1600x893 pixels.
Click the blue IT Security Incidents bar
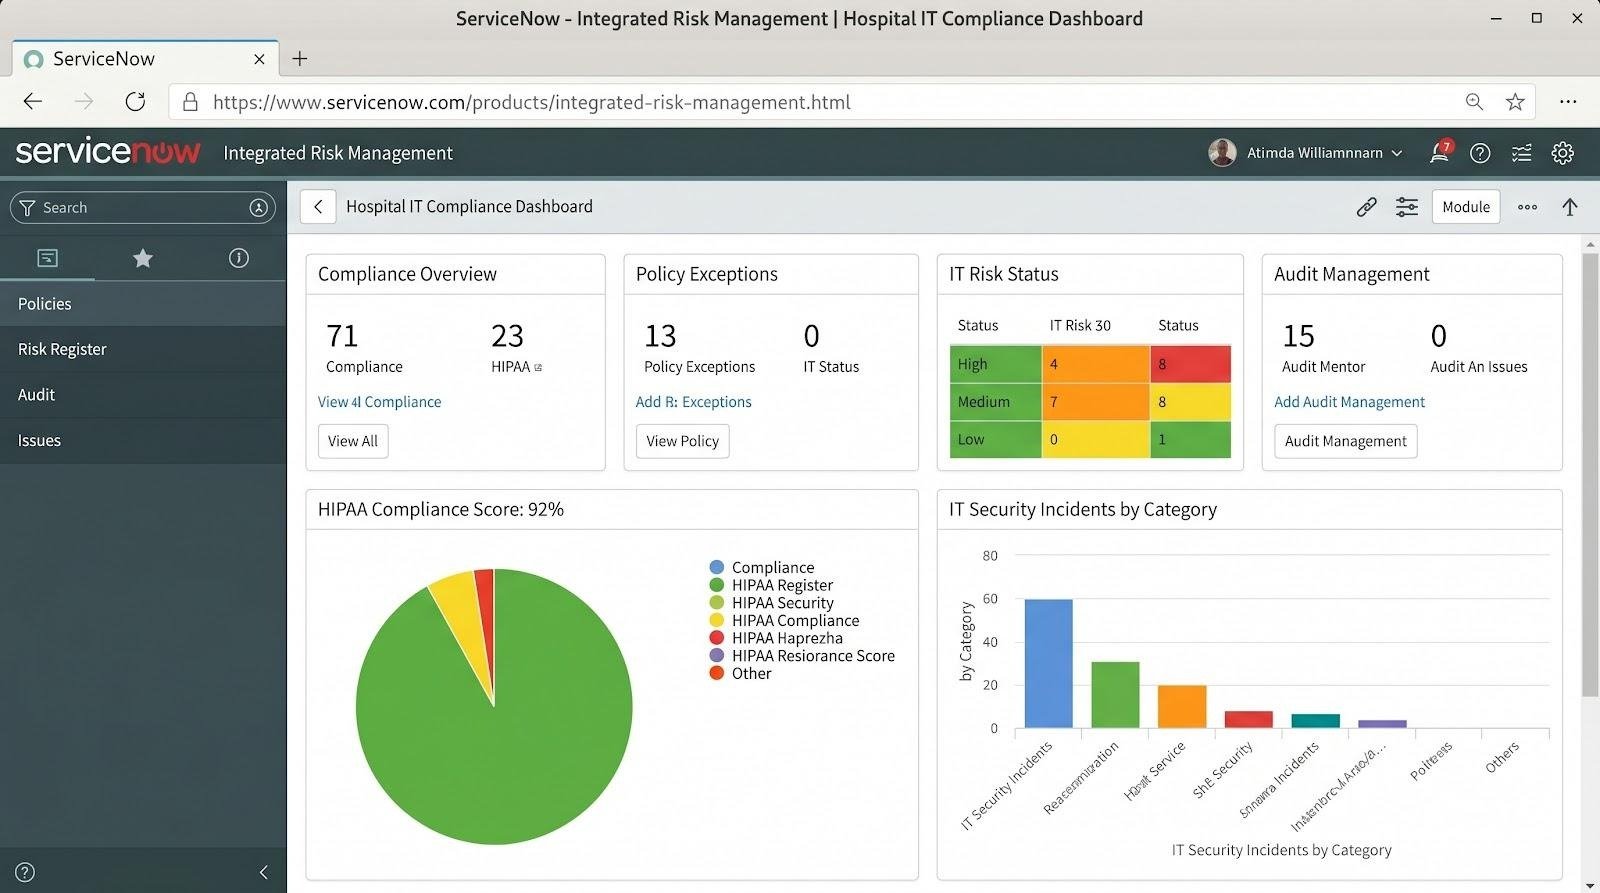(1048, 664)
